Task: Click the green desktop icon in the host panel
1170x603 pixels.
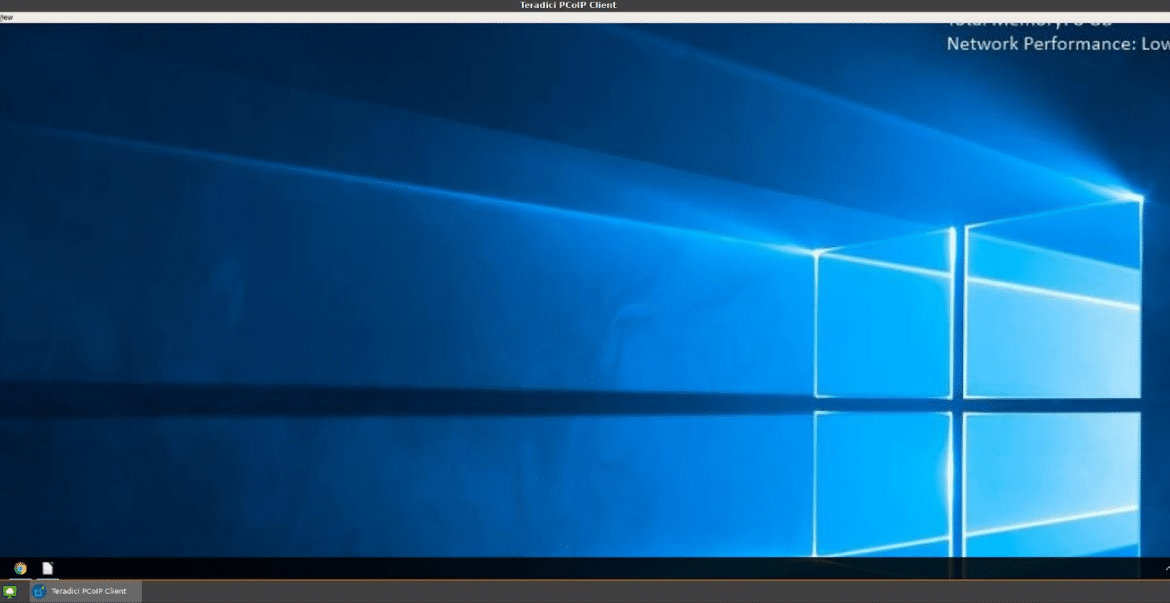Action: coord(10,591)
